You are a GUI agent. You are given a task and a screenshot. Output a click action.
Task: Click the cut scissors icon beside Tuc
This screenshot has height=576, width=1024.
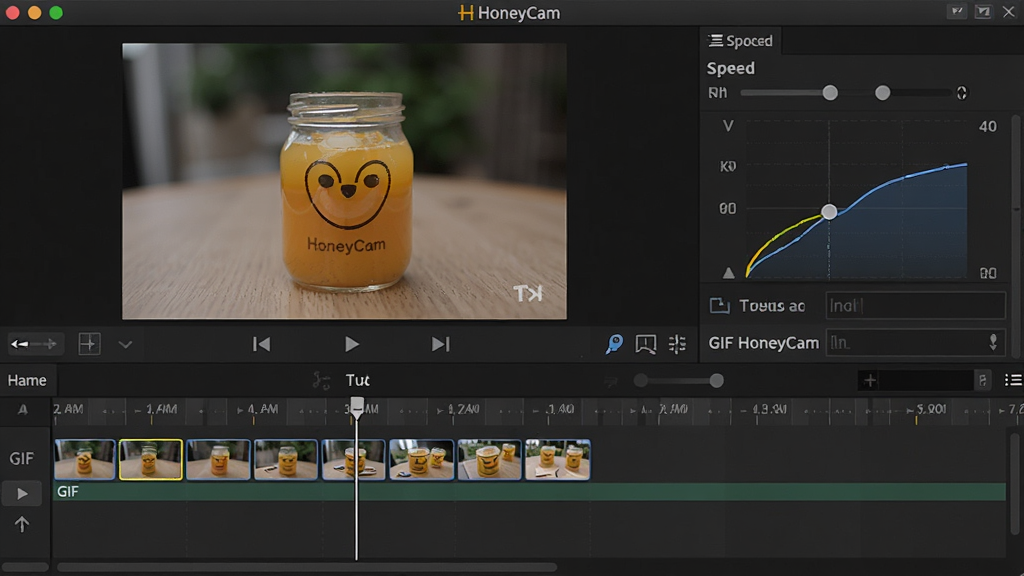[321, 380]
